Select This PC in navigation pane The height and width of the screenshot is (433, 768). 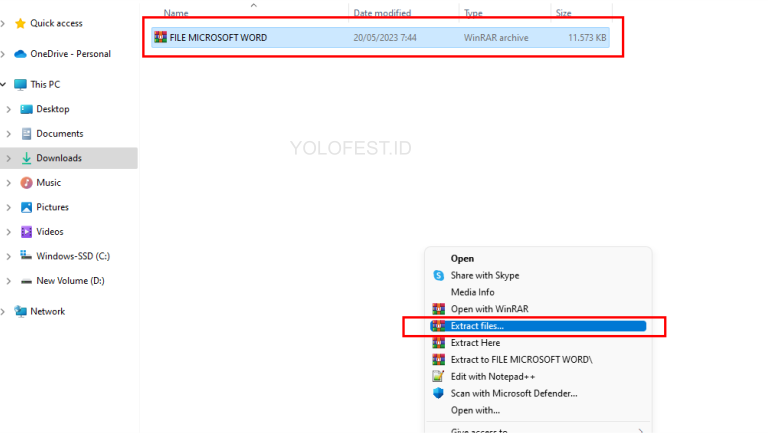click(x=45, y=85)
